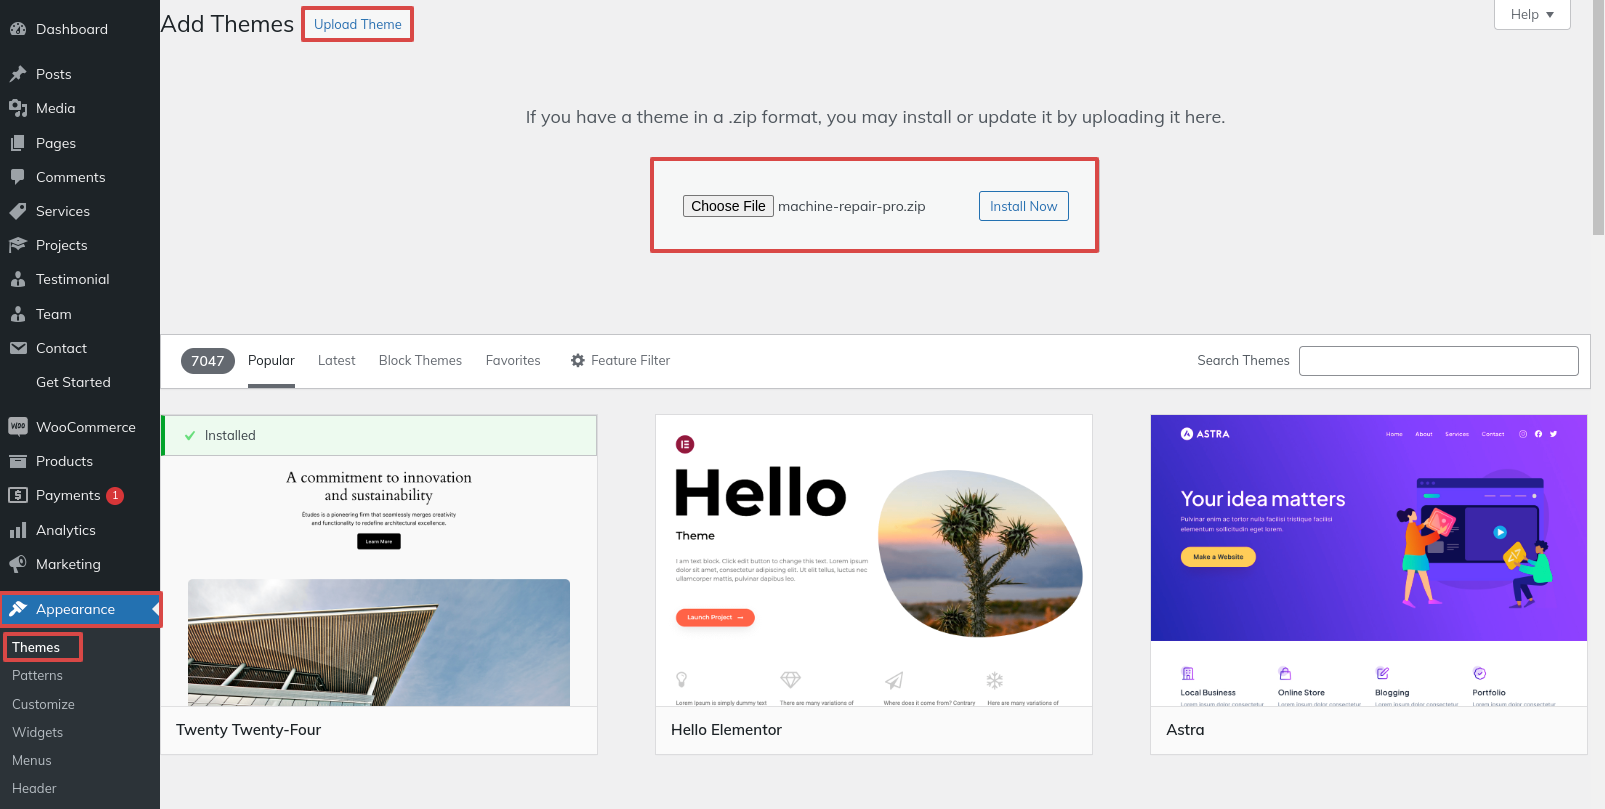Switch to the Latest themes tab
The height and width of the screenshot is (809, 1605).
click(x=336, y=360)
